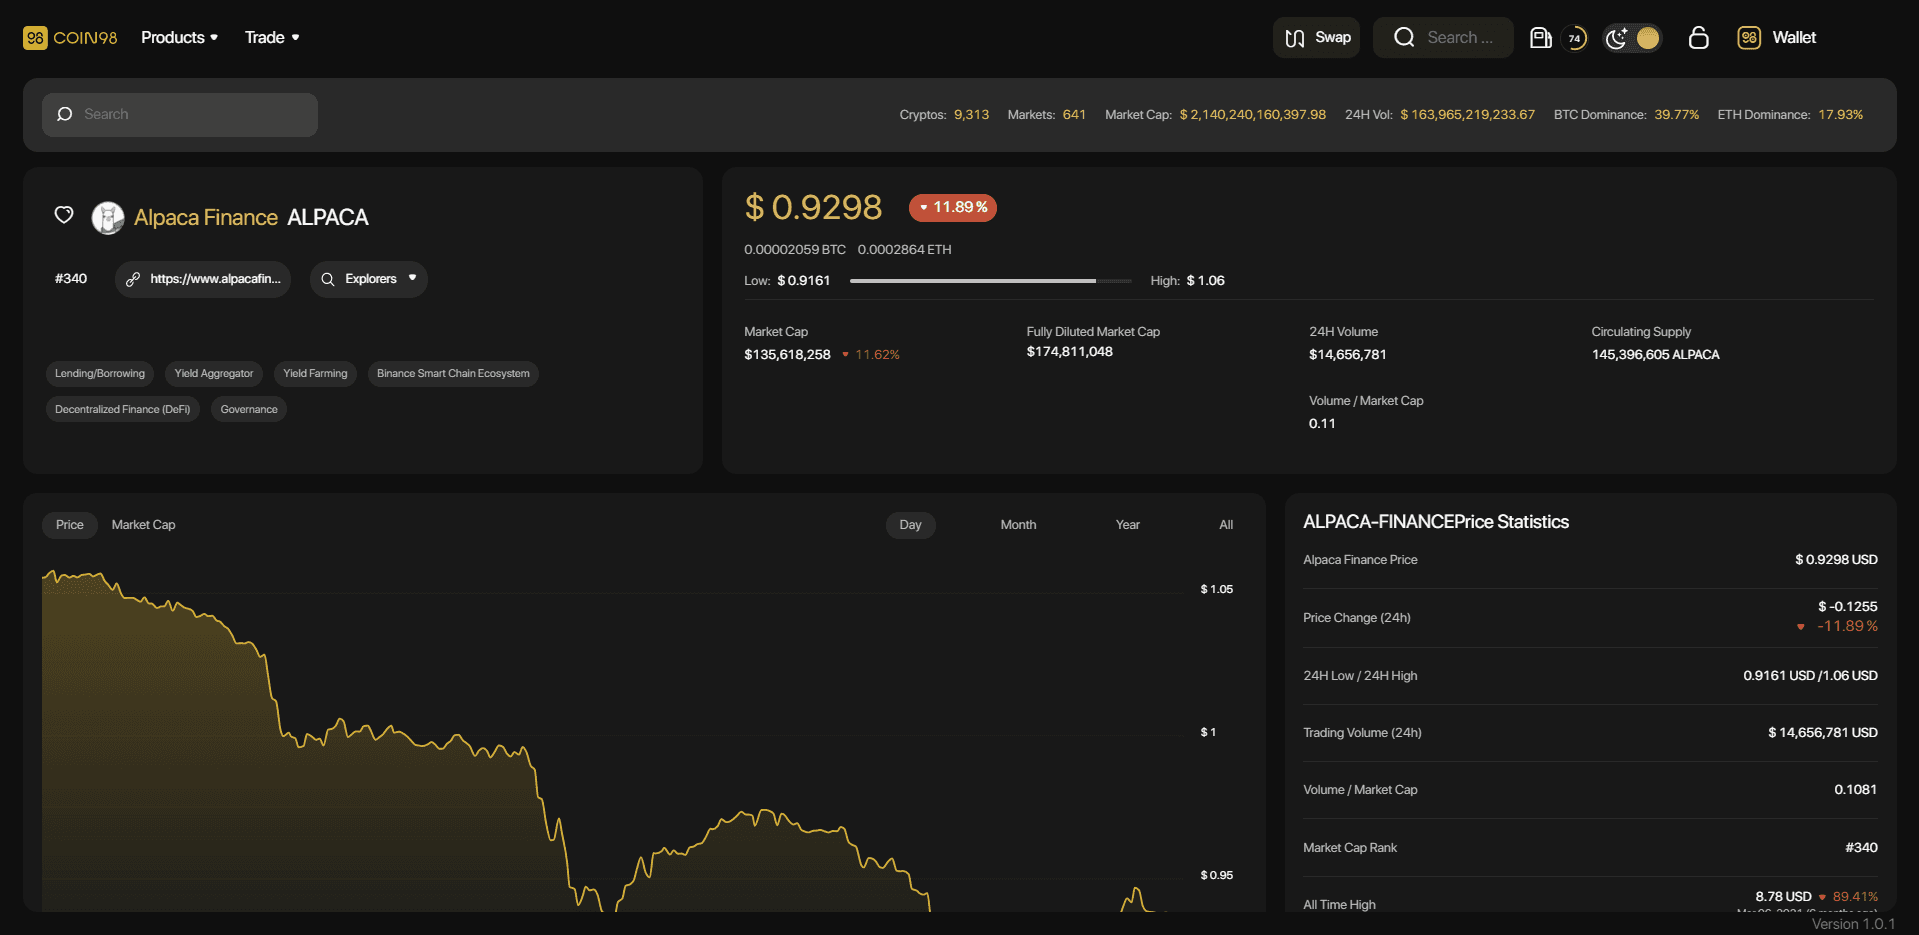Favorite Alpaca Finance with heart icon
Viewport: 1919px width, 935px height.
[64, 215]
